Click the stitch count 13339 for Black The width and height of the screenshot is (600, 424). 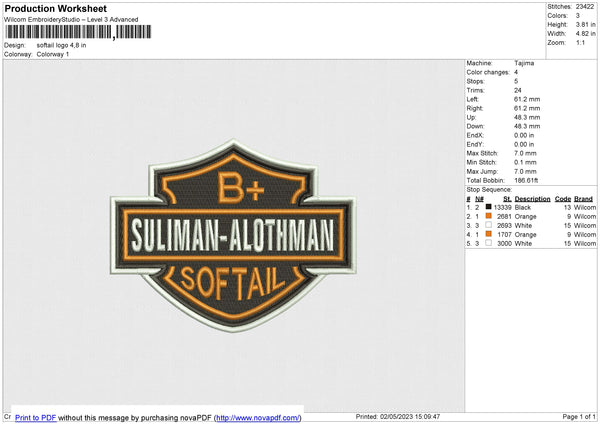502,207
